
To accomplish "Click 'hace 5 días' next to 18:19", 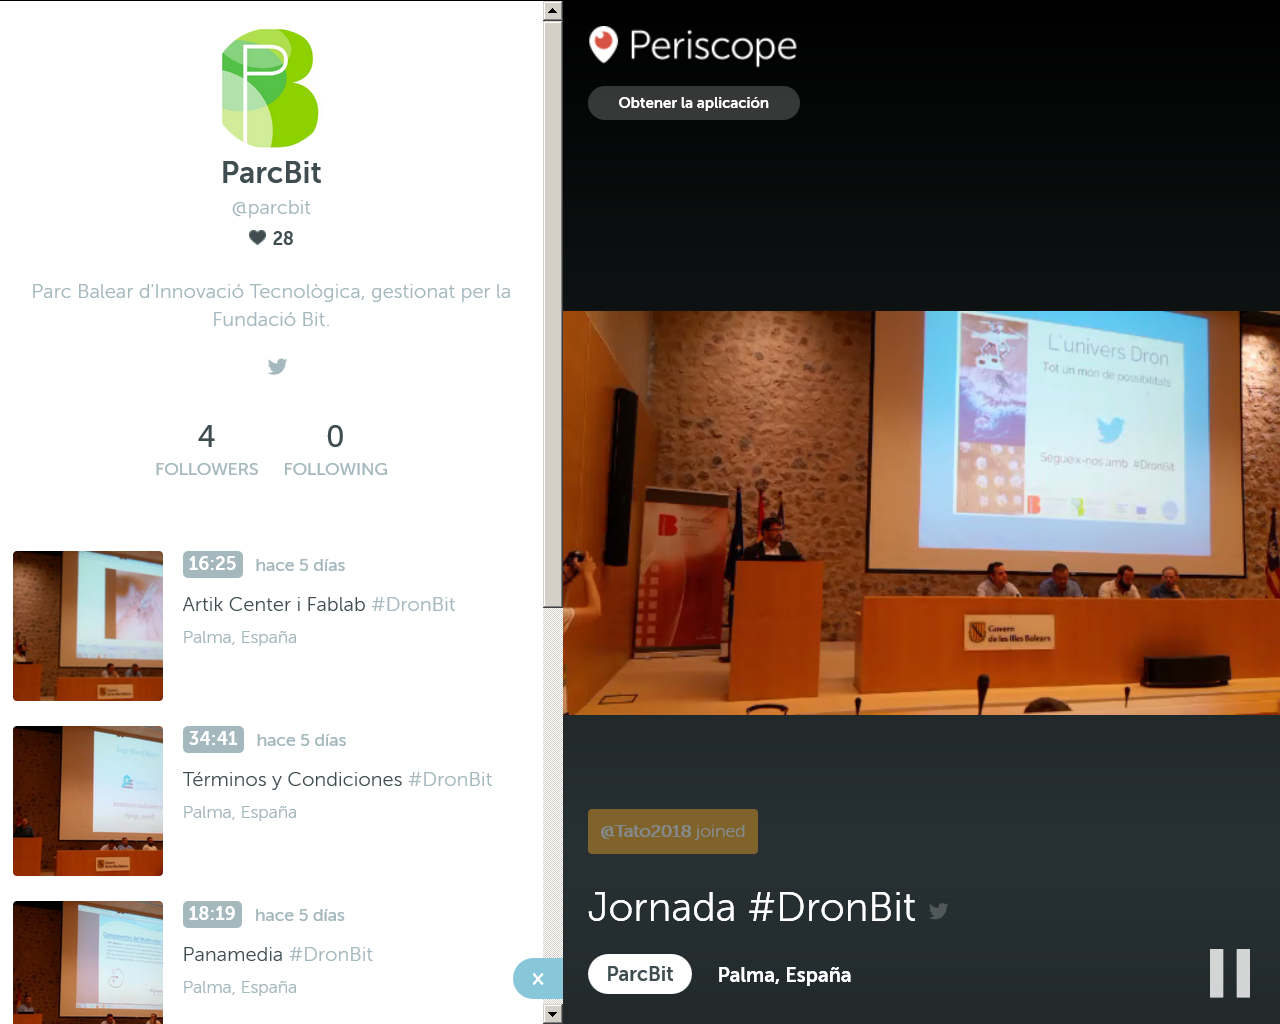I will 300,915.
